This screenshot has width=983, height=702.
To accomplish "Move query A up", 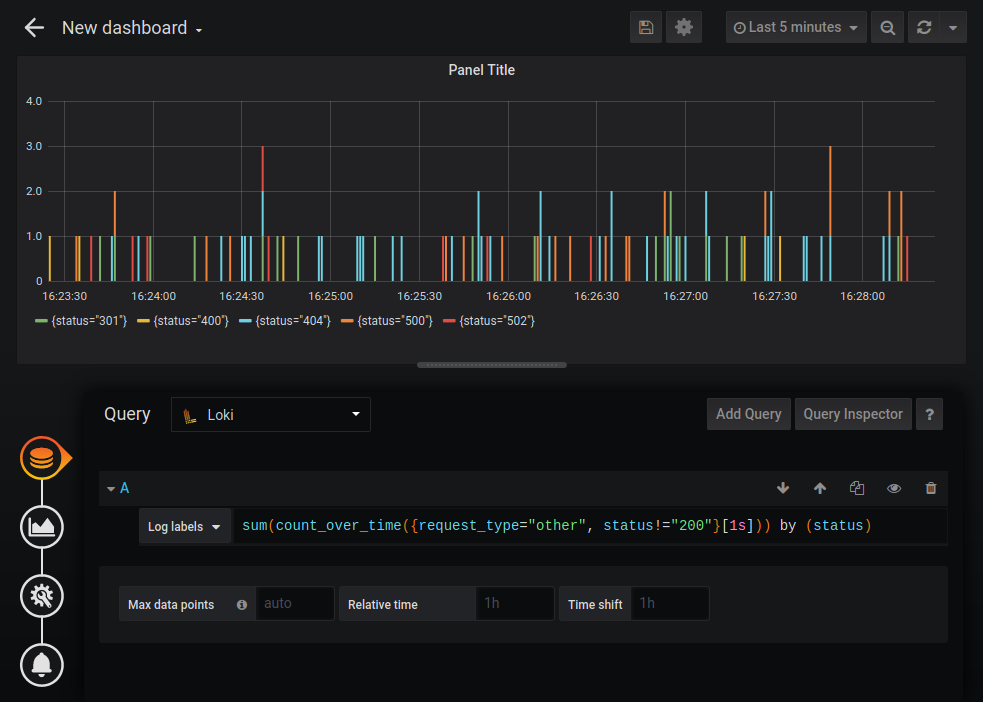I will tap(820, 488).
